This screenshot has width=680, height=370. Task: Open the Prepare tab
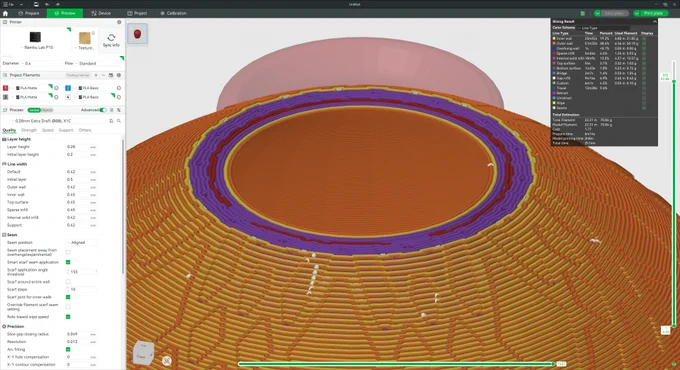29,13
